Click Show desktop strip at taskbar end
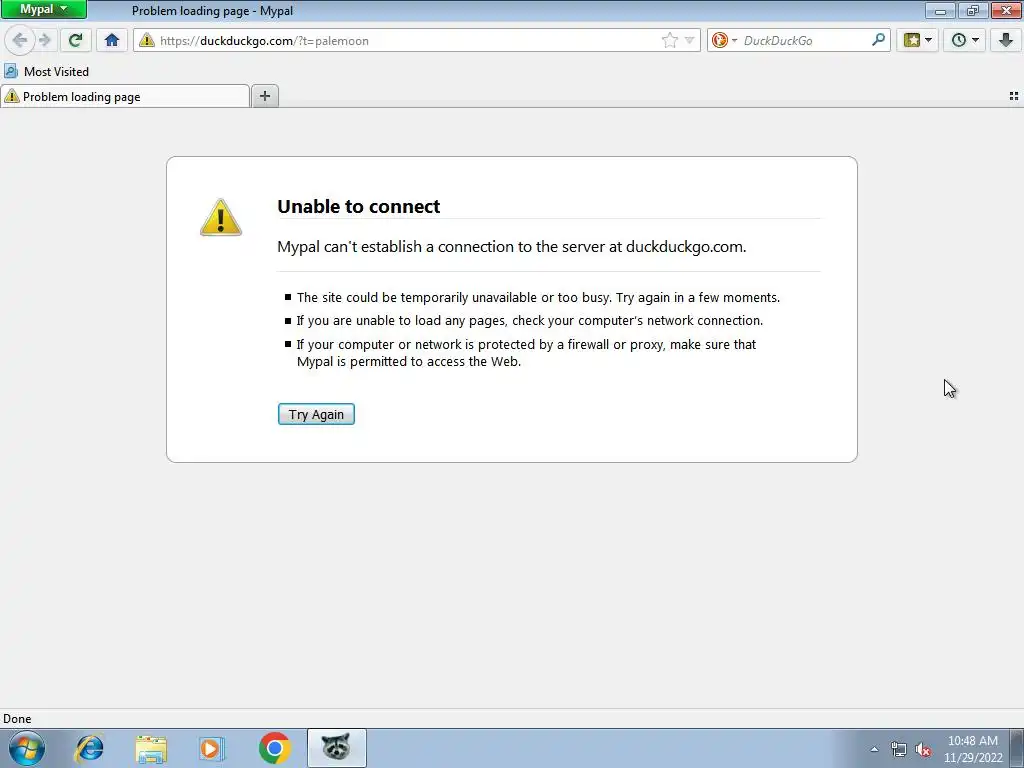The height and width of the screenshot is (768, 1024). [1016, 748]
